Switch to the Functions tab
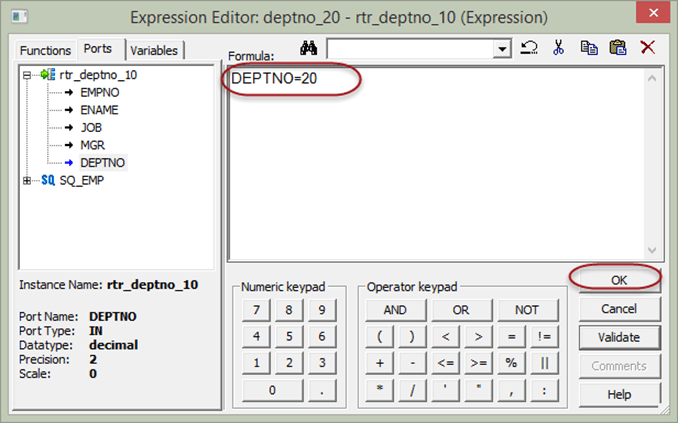The width and height of the screenshot is (678, 423). click(x=45, y=51)
